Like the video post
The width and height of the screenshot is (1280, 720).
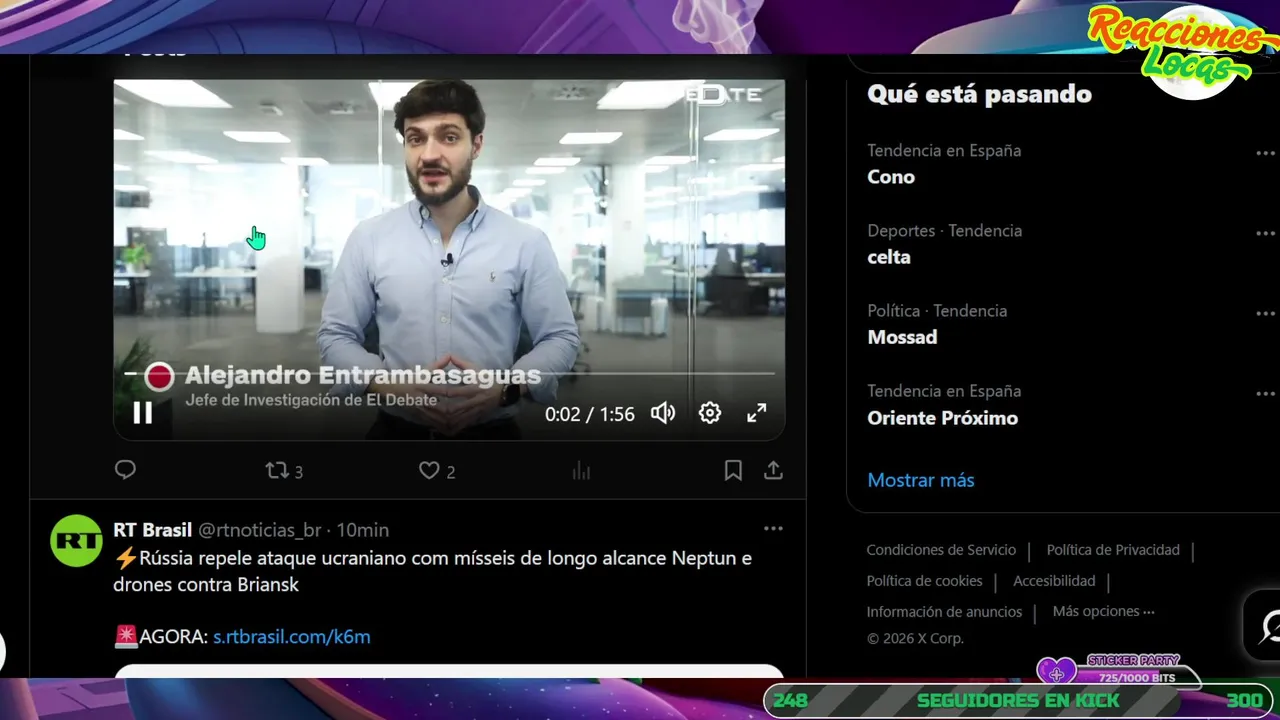coord(437,471)
